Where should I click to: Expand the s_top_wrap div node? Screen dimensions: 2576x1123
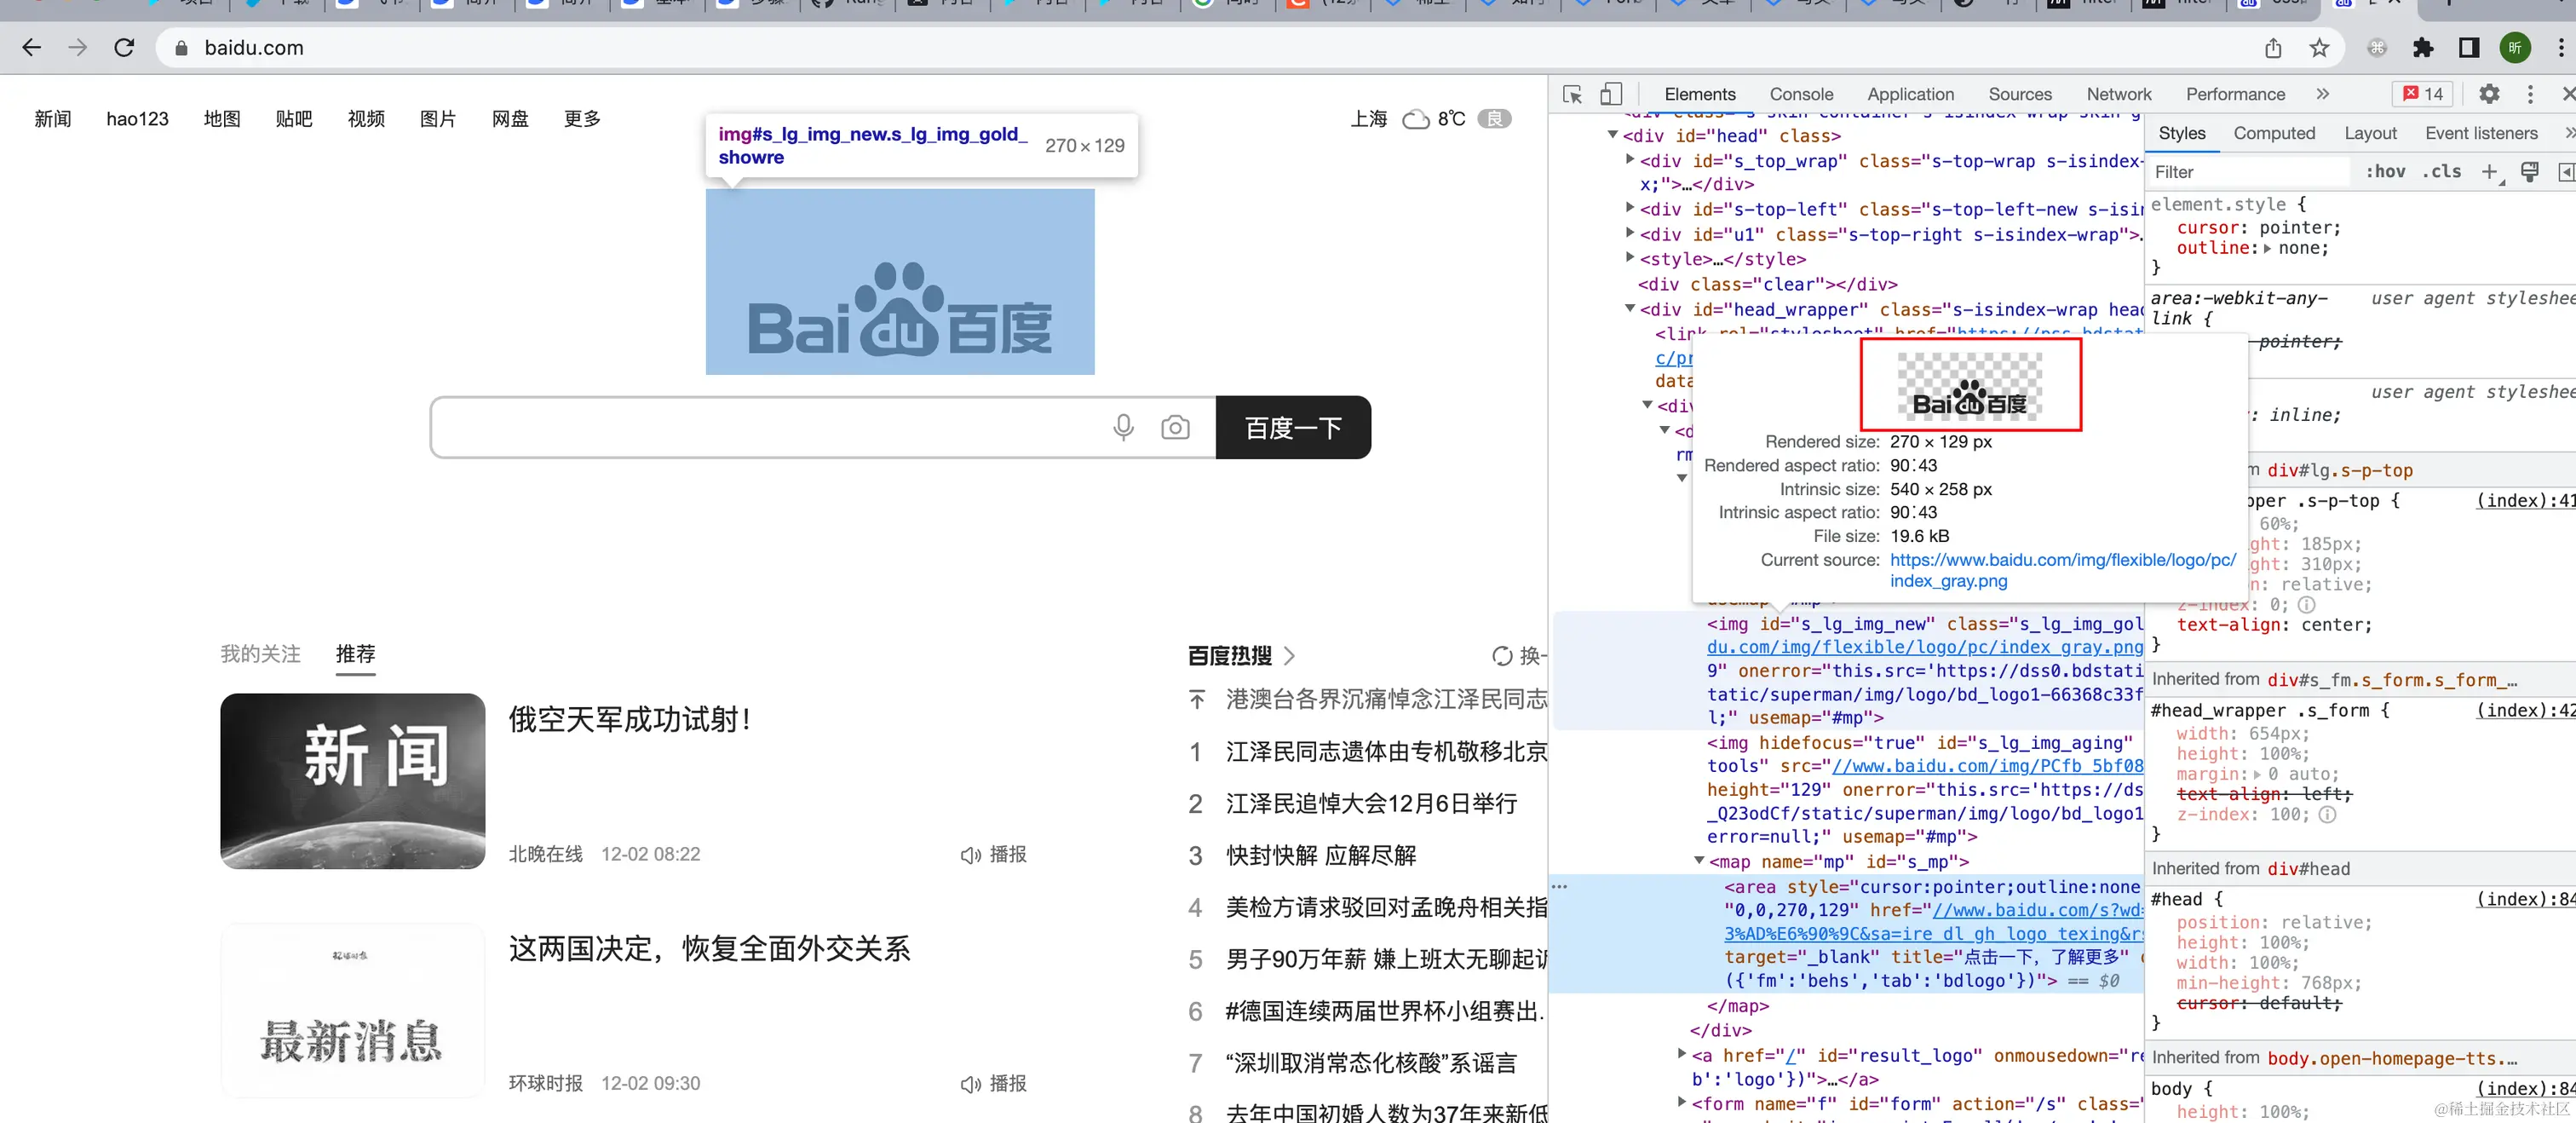tap(1630, 160)
